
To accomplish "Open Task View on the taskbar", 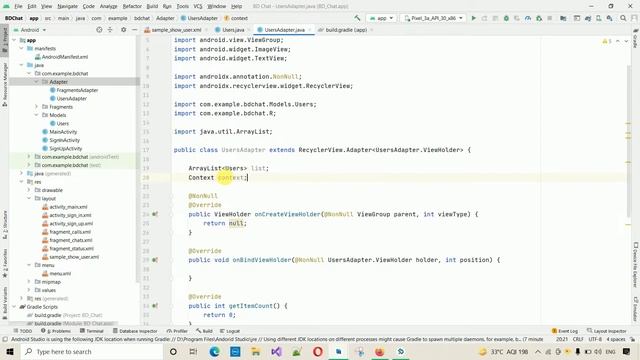I will (x=193, y=351).
